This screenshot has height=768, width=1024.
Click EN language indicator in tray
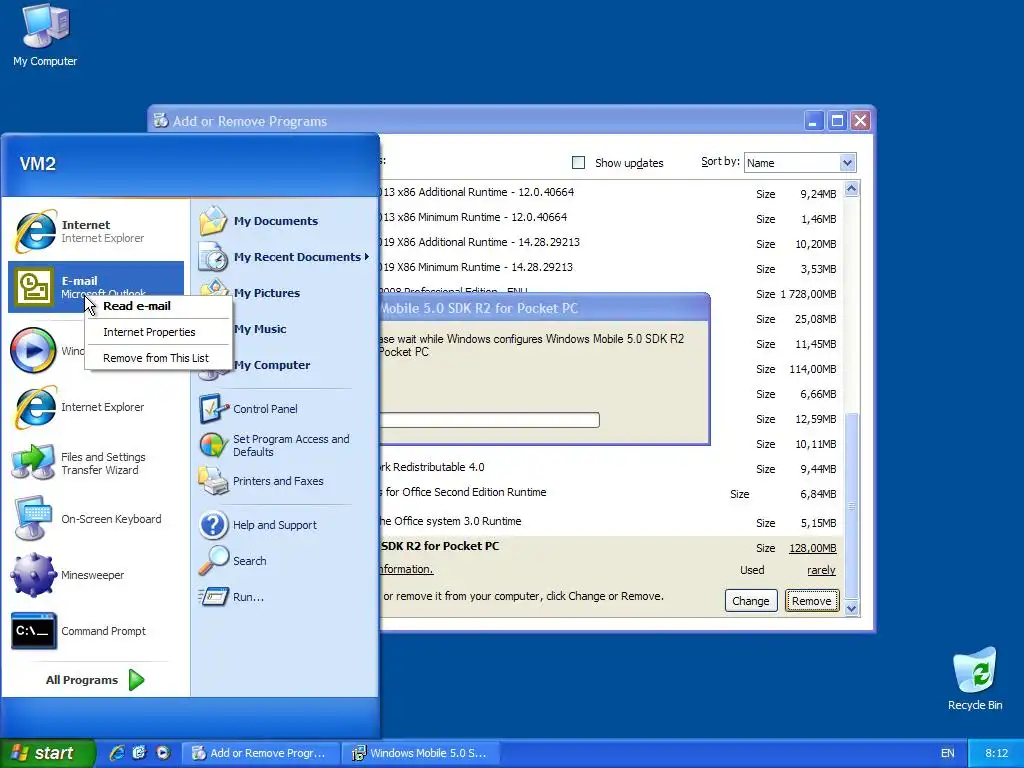(947, 753)
